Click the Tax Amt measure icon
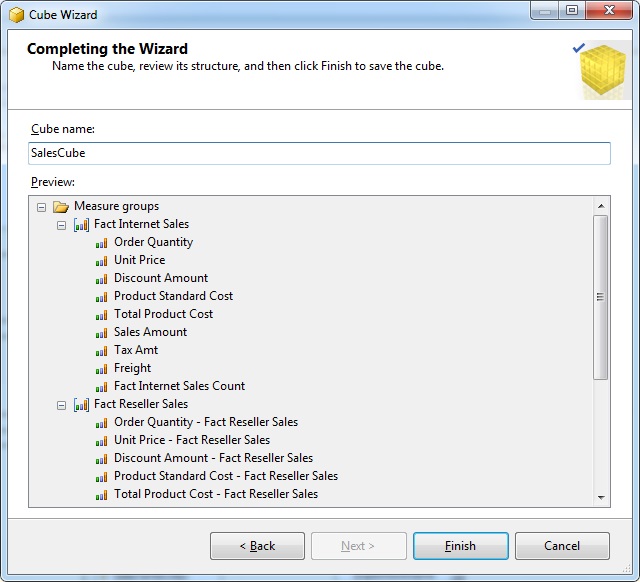This screenshot has width=640, height=582. 101,351
